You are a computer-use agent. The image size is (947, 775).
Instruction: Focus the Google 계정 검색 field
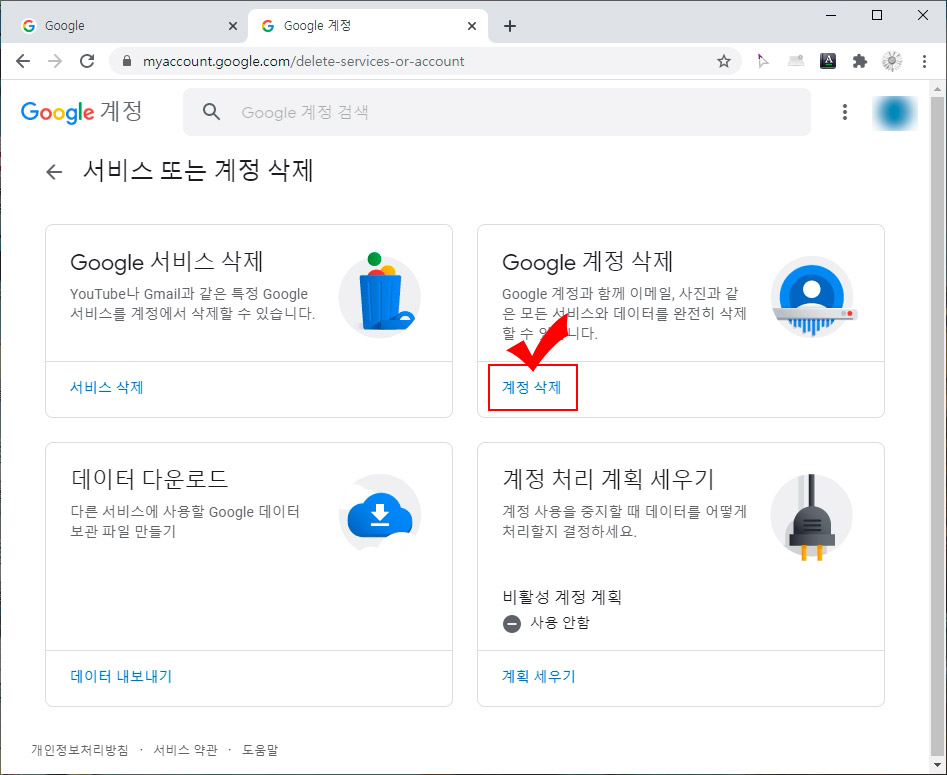coord(496,112)
